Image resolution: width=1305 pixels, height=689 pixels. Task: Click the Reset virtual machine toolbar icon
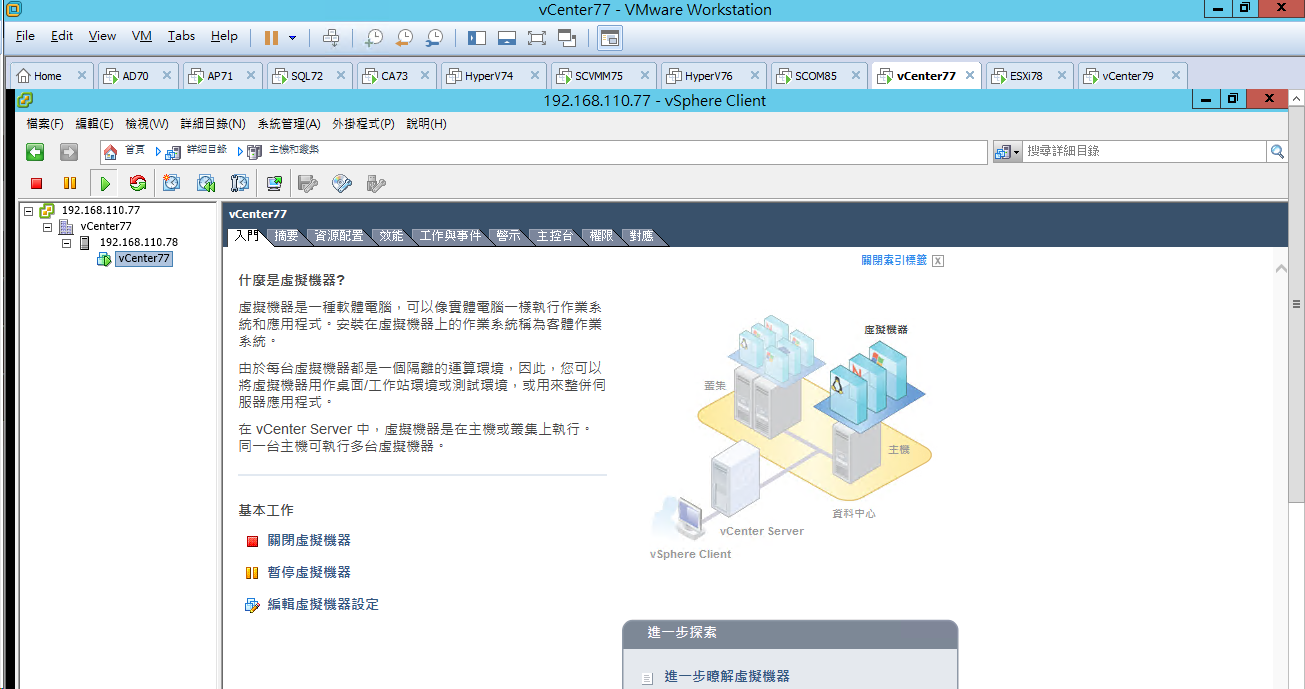click(138, 183)
